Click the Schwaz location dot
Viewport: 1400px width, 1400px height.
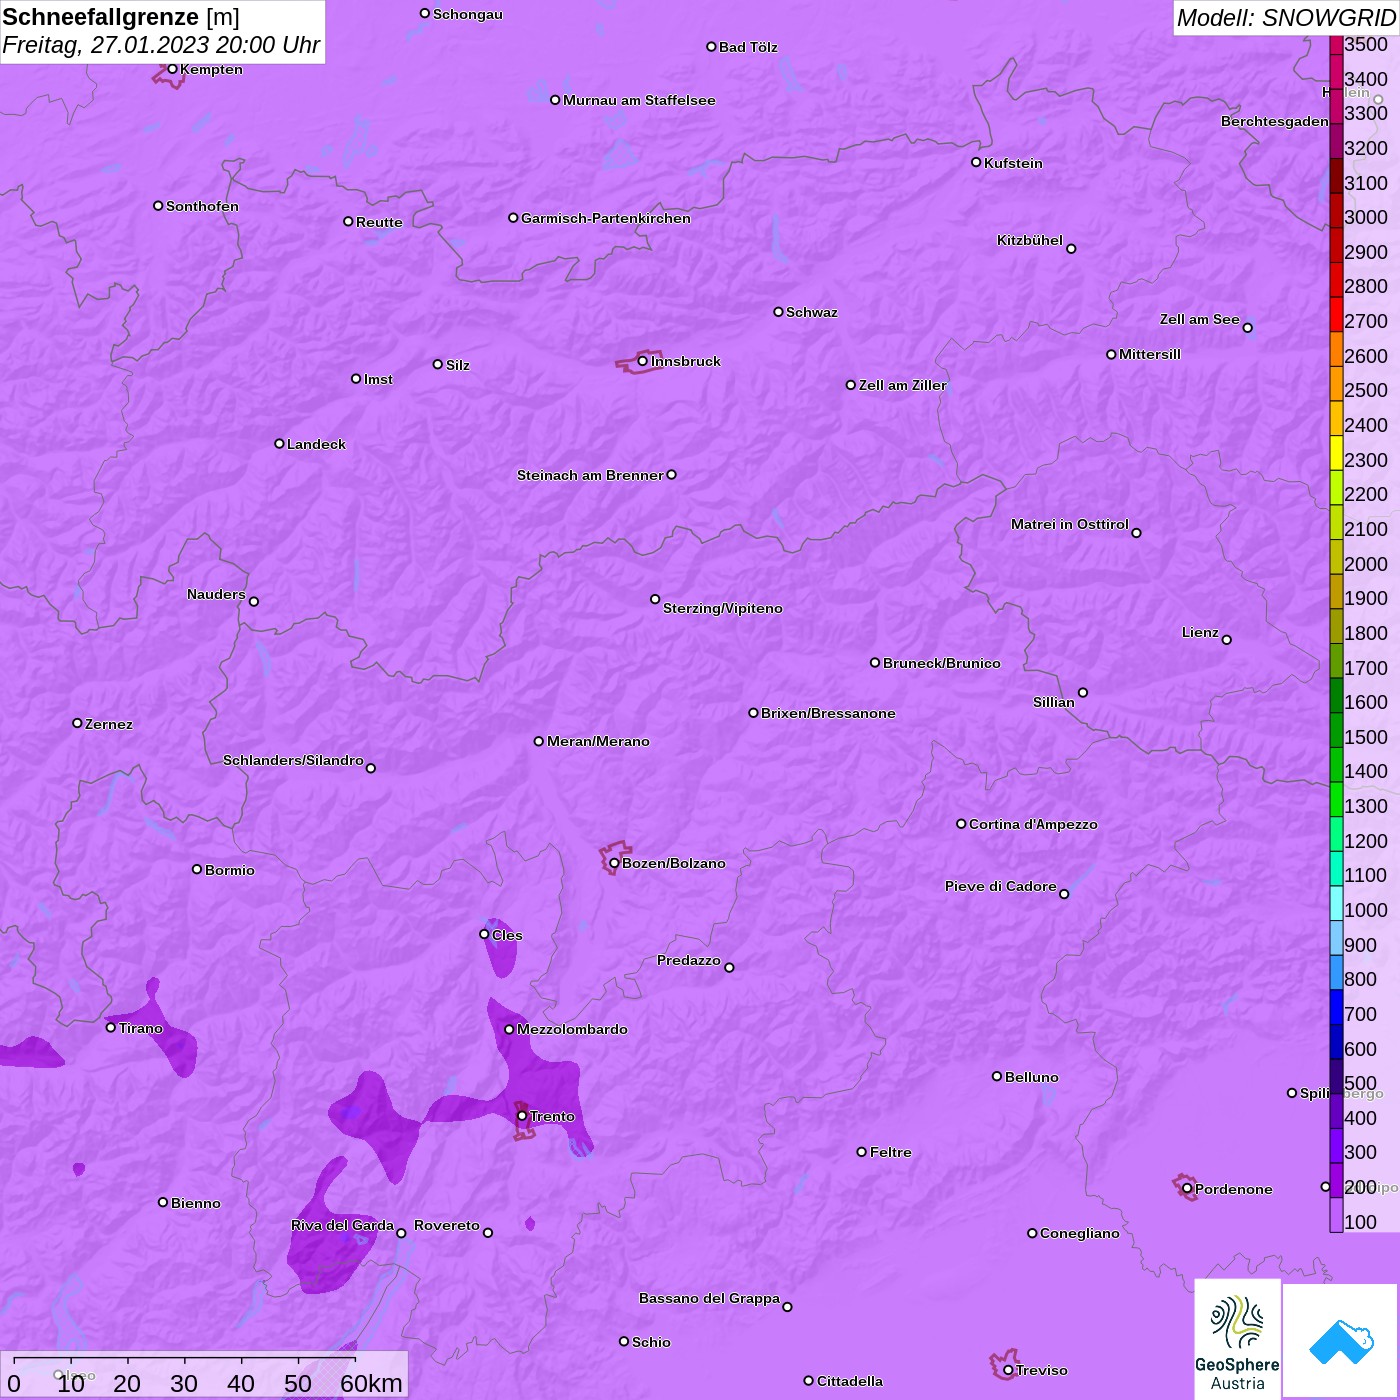(778, 312)
